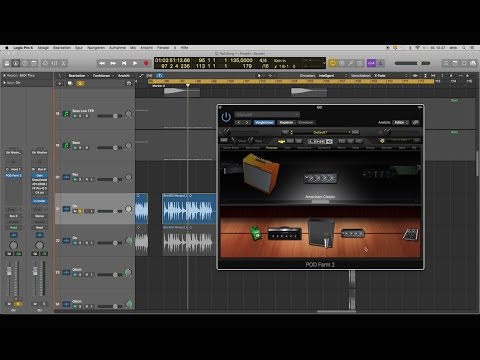Toggle the yellow Cycle mode button
This screenshot has width=480, height=360.
pyautogui.click(x=333, y=63)
